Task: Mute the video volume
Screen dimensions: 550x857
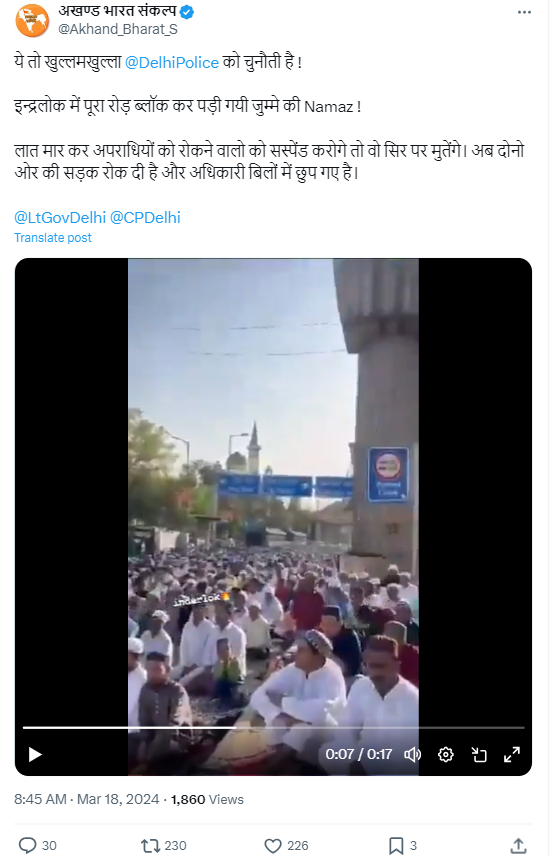Action: [x=412, y=755]
